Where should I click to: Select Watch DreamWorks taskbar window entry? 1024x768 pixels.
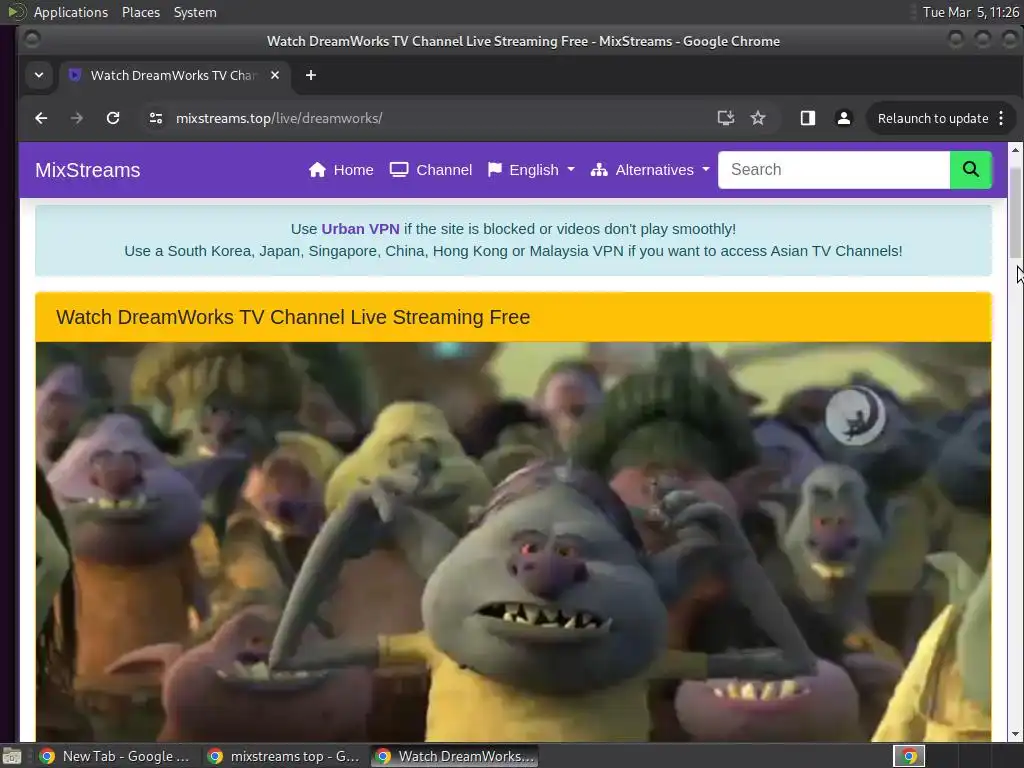(455, 756)
